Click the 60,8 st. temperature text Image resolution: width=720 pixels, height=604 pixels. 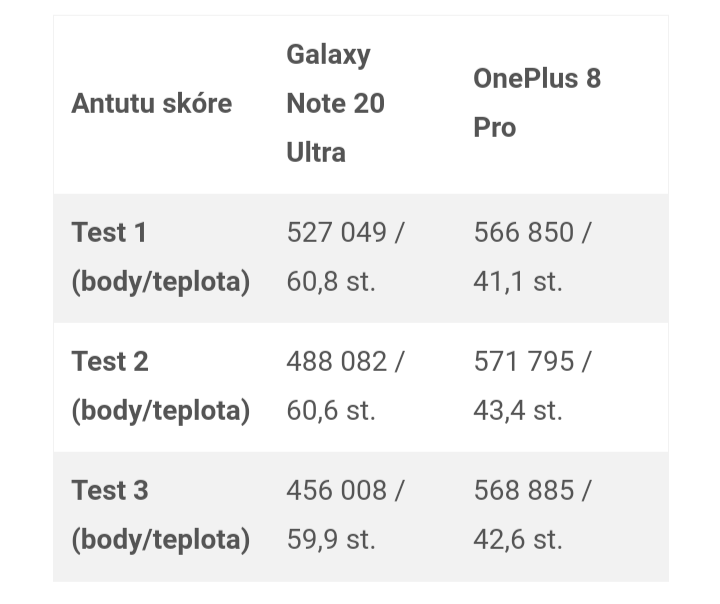point(331,281)
